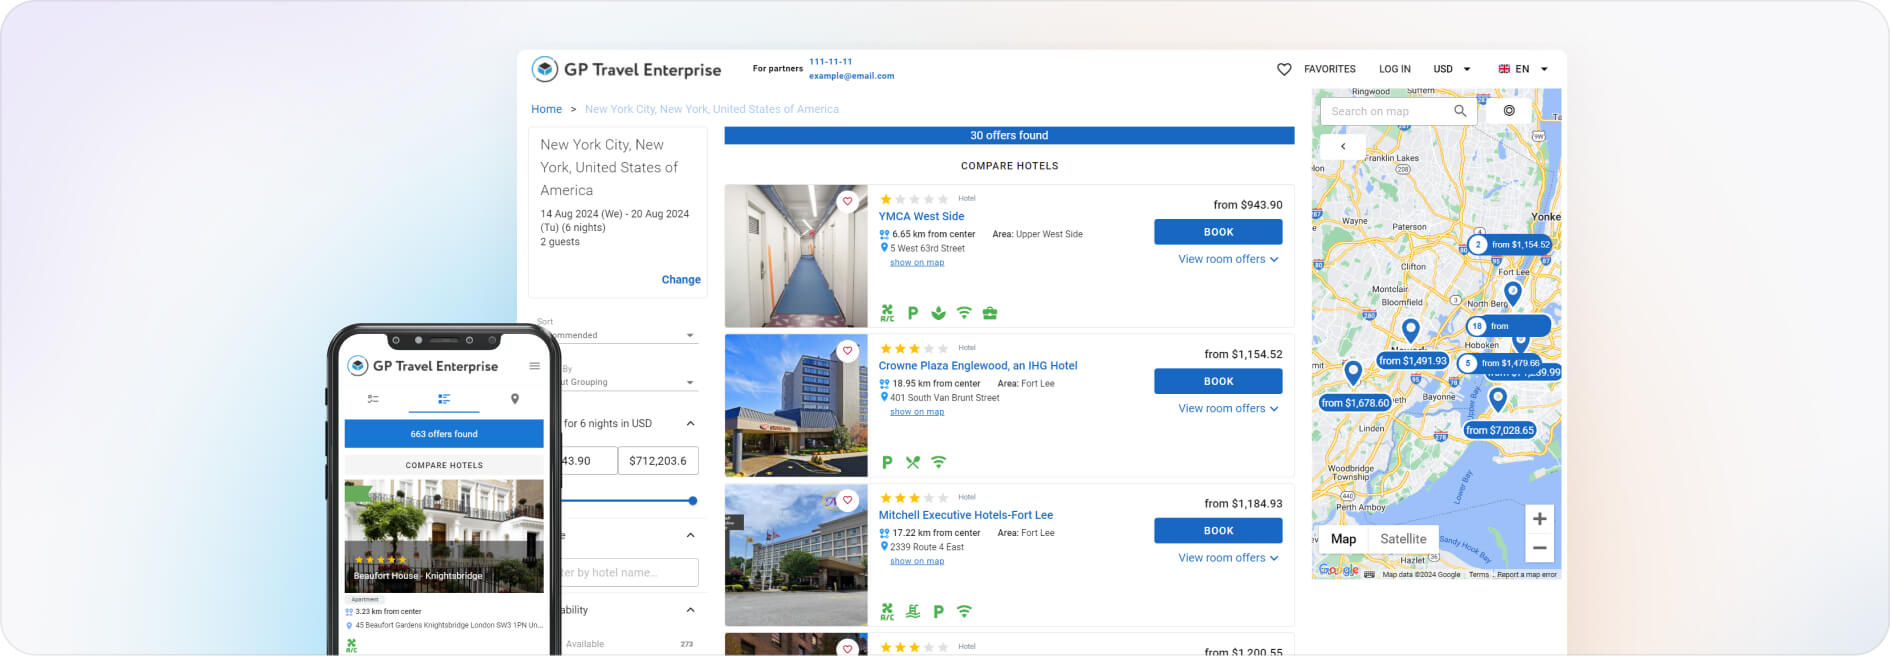Favorite Mitchell Executive Hotels-Fort Lee with its heart icon
1890x656 pixels.
[x=848, y=500]
